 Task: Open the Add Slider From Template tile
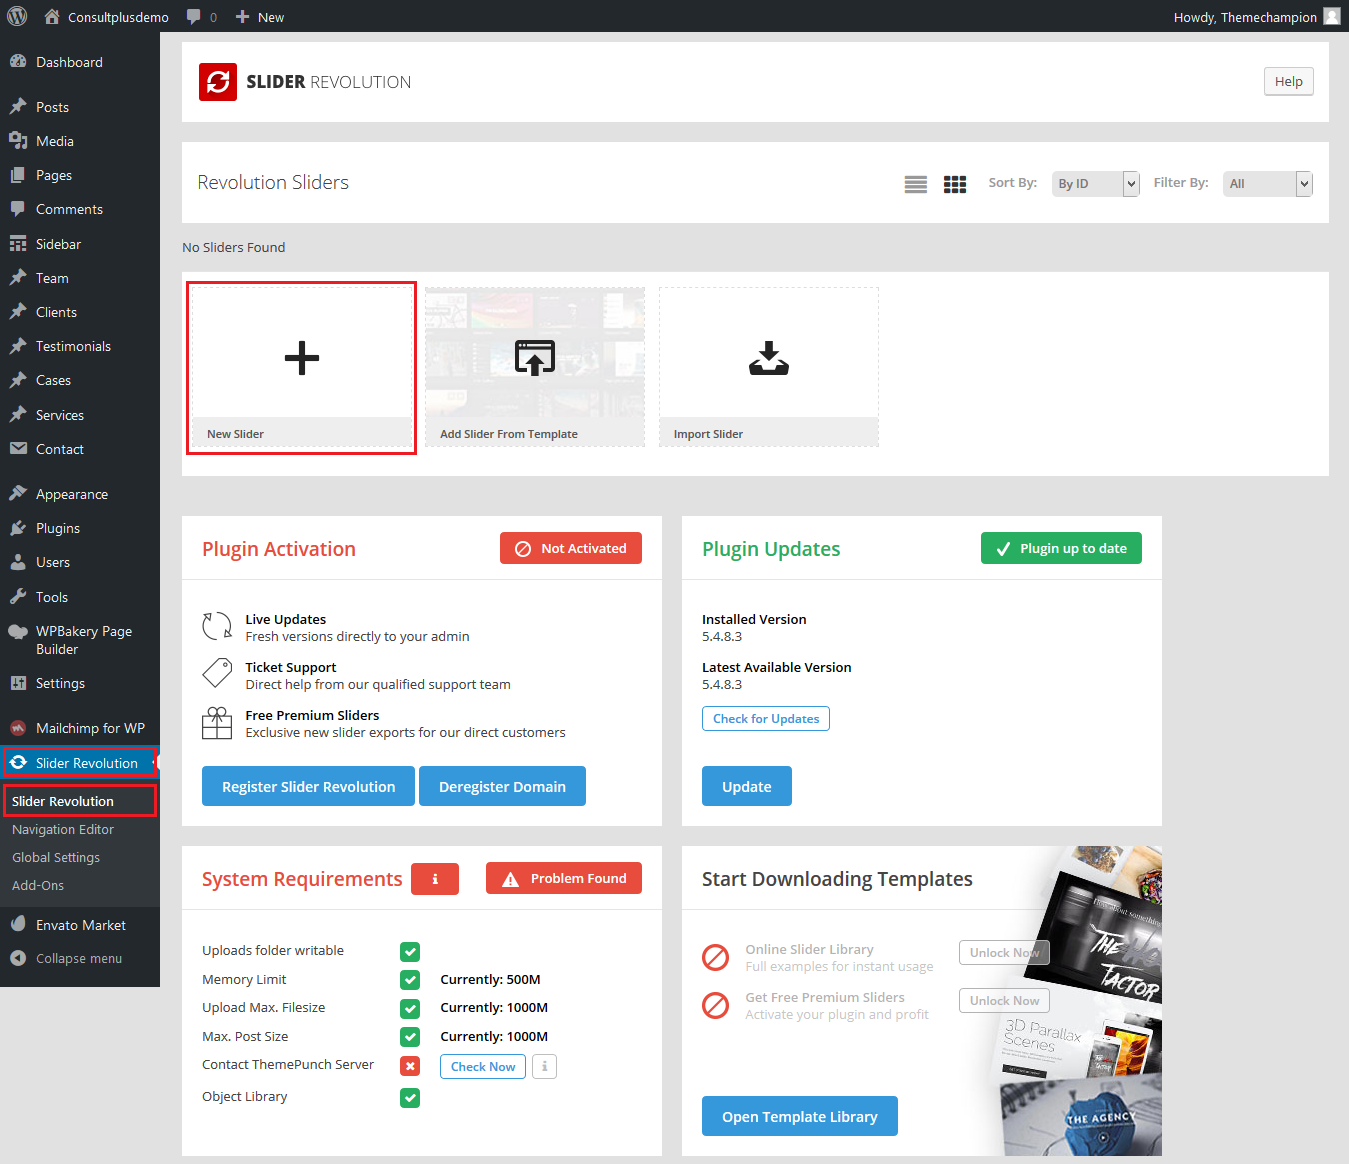(x=535, y=366)
